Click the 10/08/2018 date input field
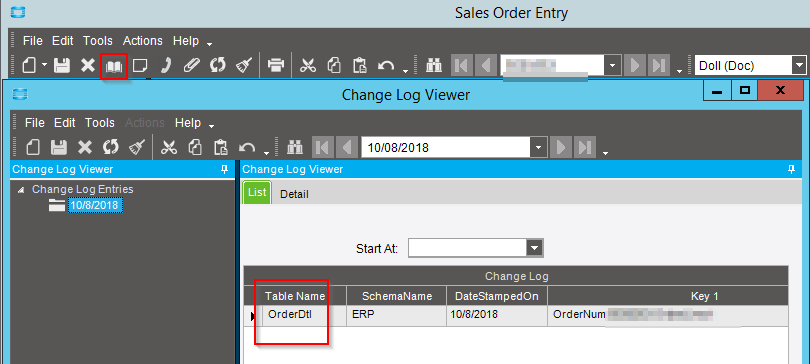 (x=447, y=148)
